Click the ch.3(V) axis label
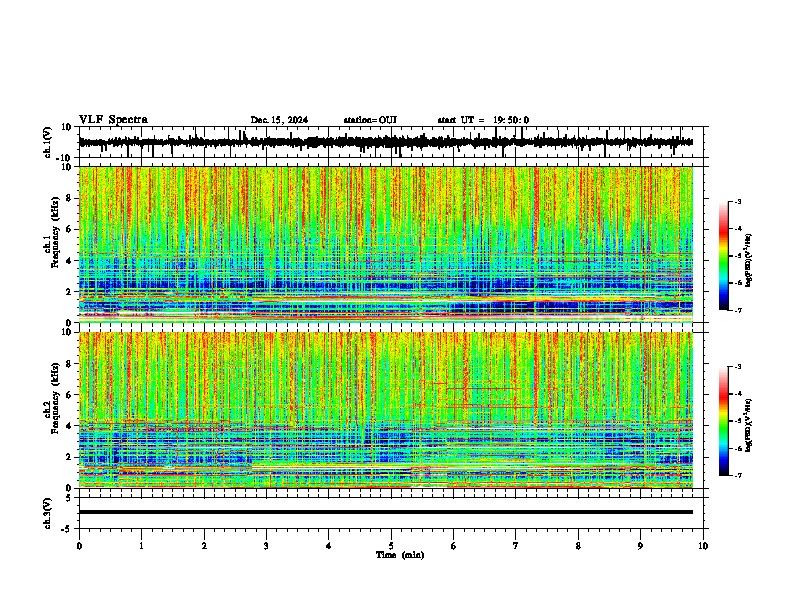This screenshot has height=612, width=792. click(x=47, y=514)
